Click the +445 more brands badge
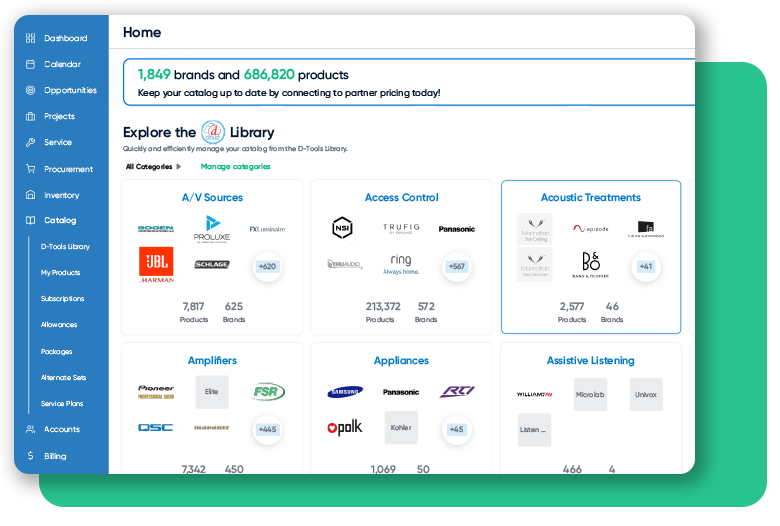 [267, 429]
